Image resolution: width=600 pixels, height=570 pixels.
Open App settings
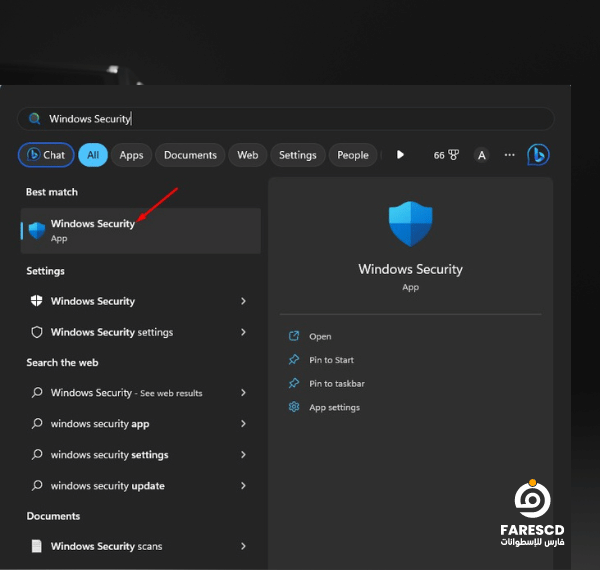pos(334,407)
